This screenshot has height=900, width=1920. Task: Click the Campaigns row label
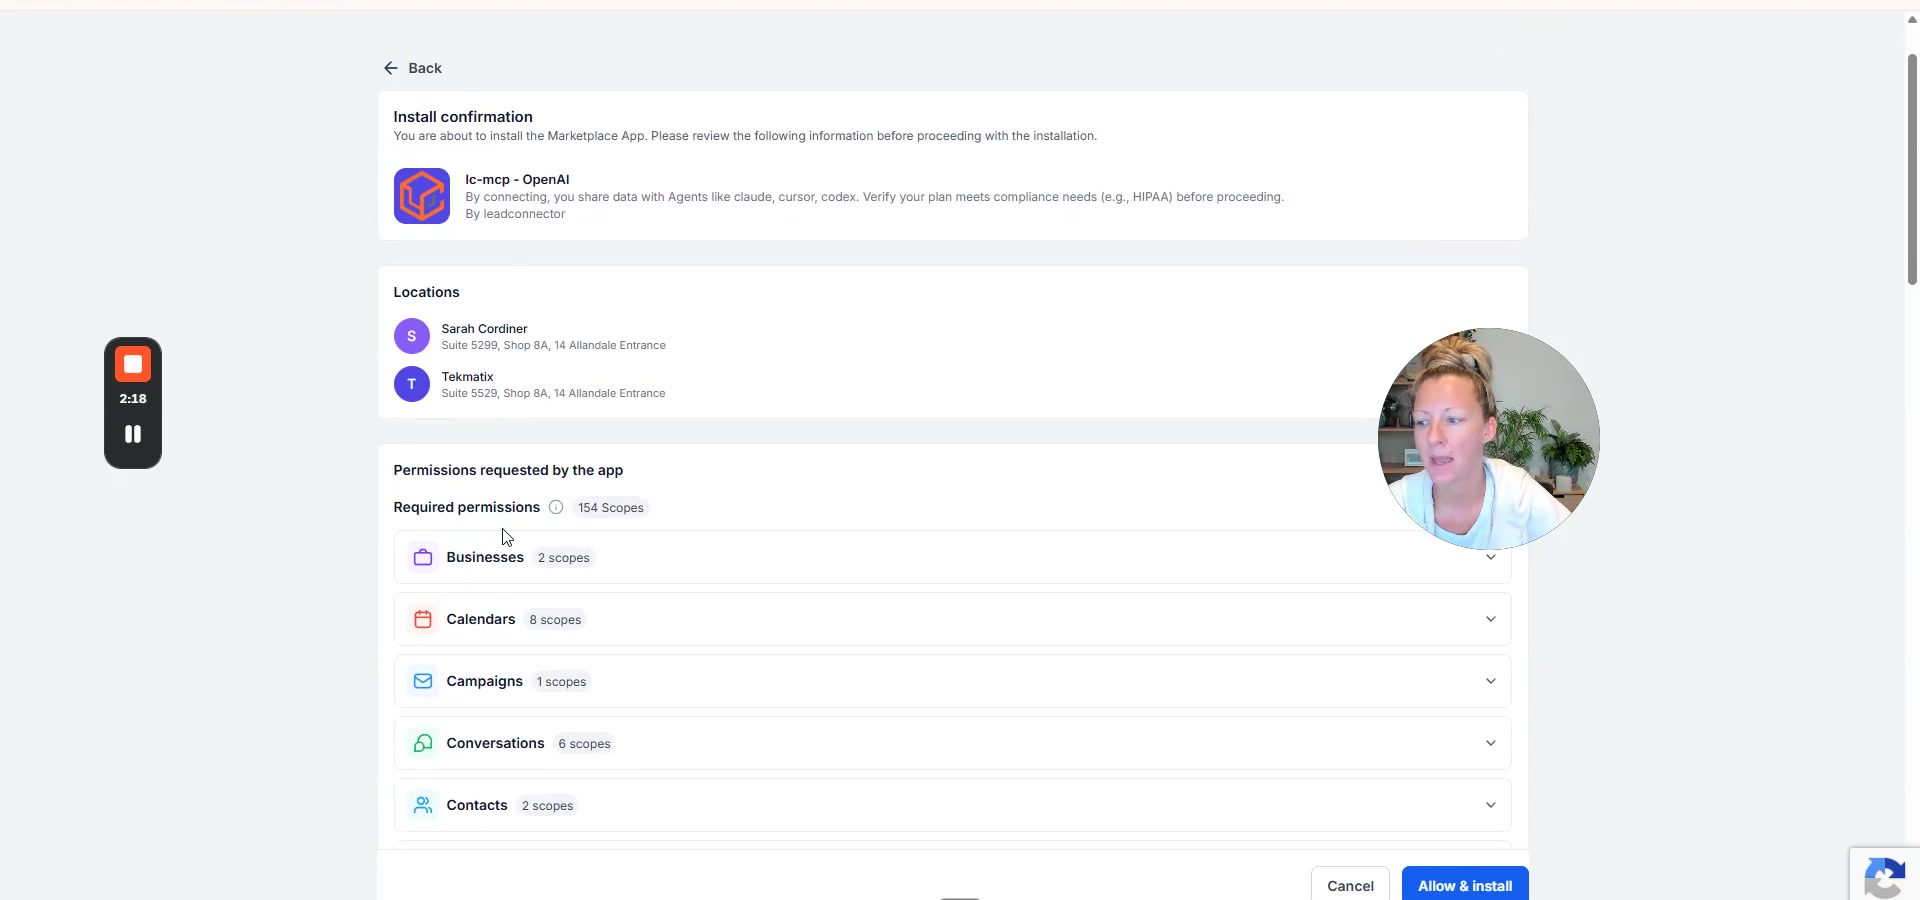click(484, 681)
